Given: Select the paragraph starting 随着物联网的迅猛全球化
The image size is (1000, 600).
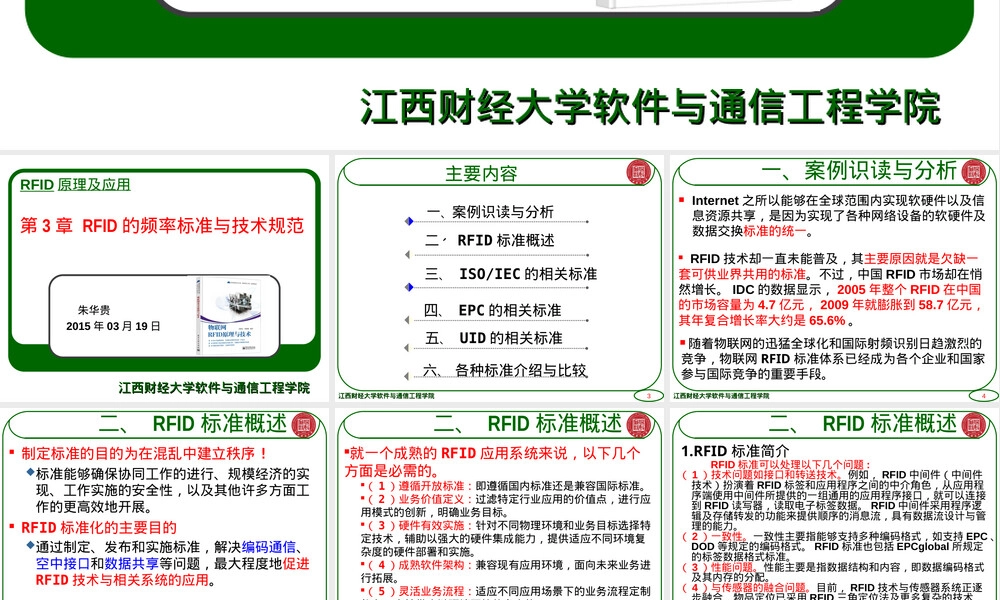Looking at the screenshot, I should point(833,359).
